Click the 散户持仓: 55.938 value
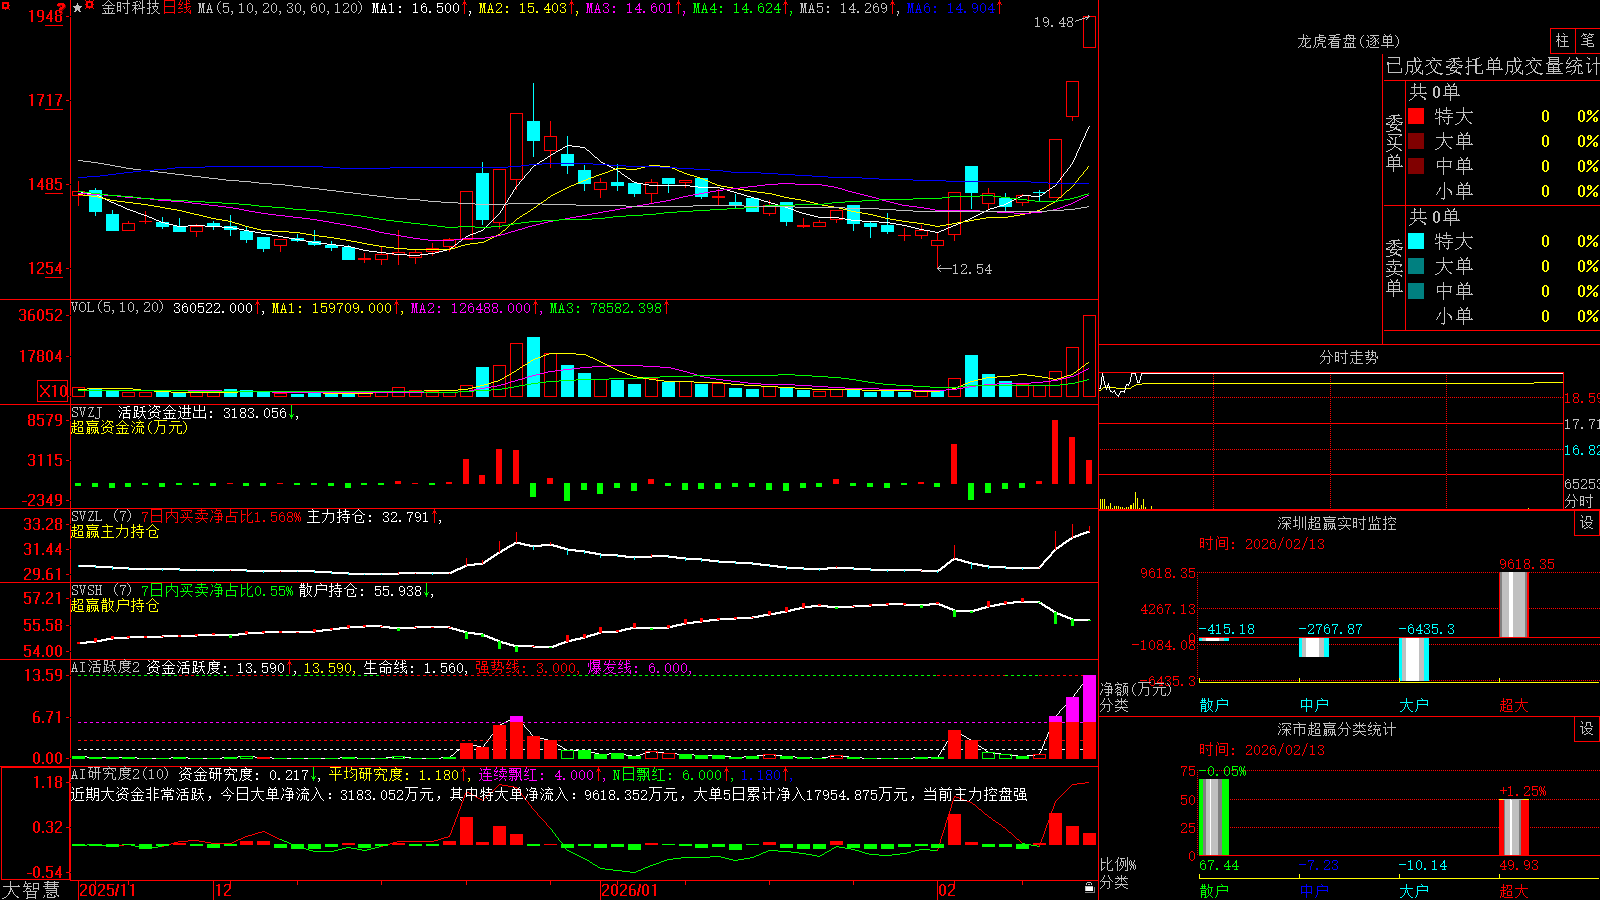 pos(360,591)
